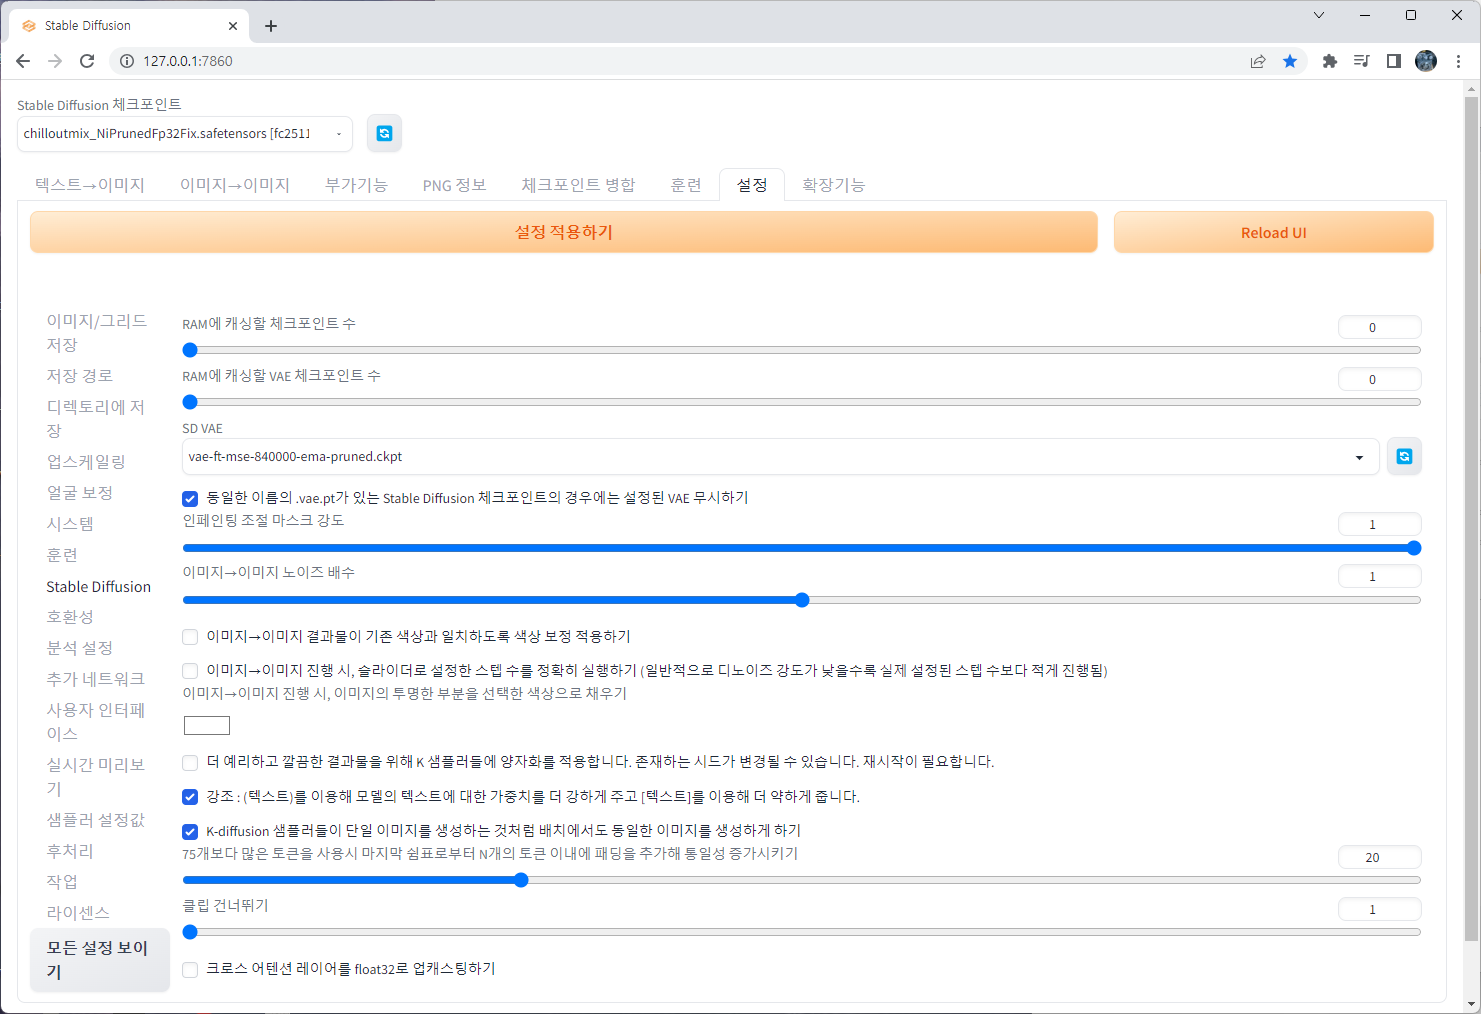Select Stable Diffusion settings section in sidebar
The width and height of the screenshot is (1481, 1014).
(x=98, y=587)
